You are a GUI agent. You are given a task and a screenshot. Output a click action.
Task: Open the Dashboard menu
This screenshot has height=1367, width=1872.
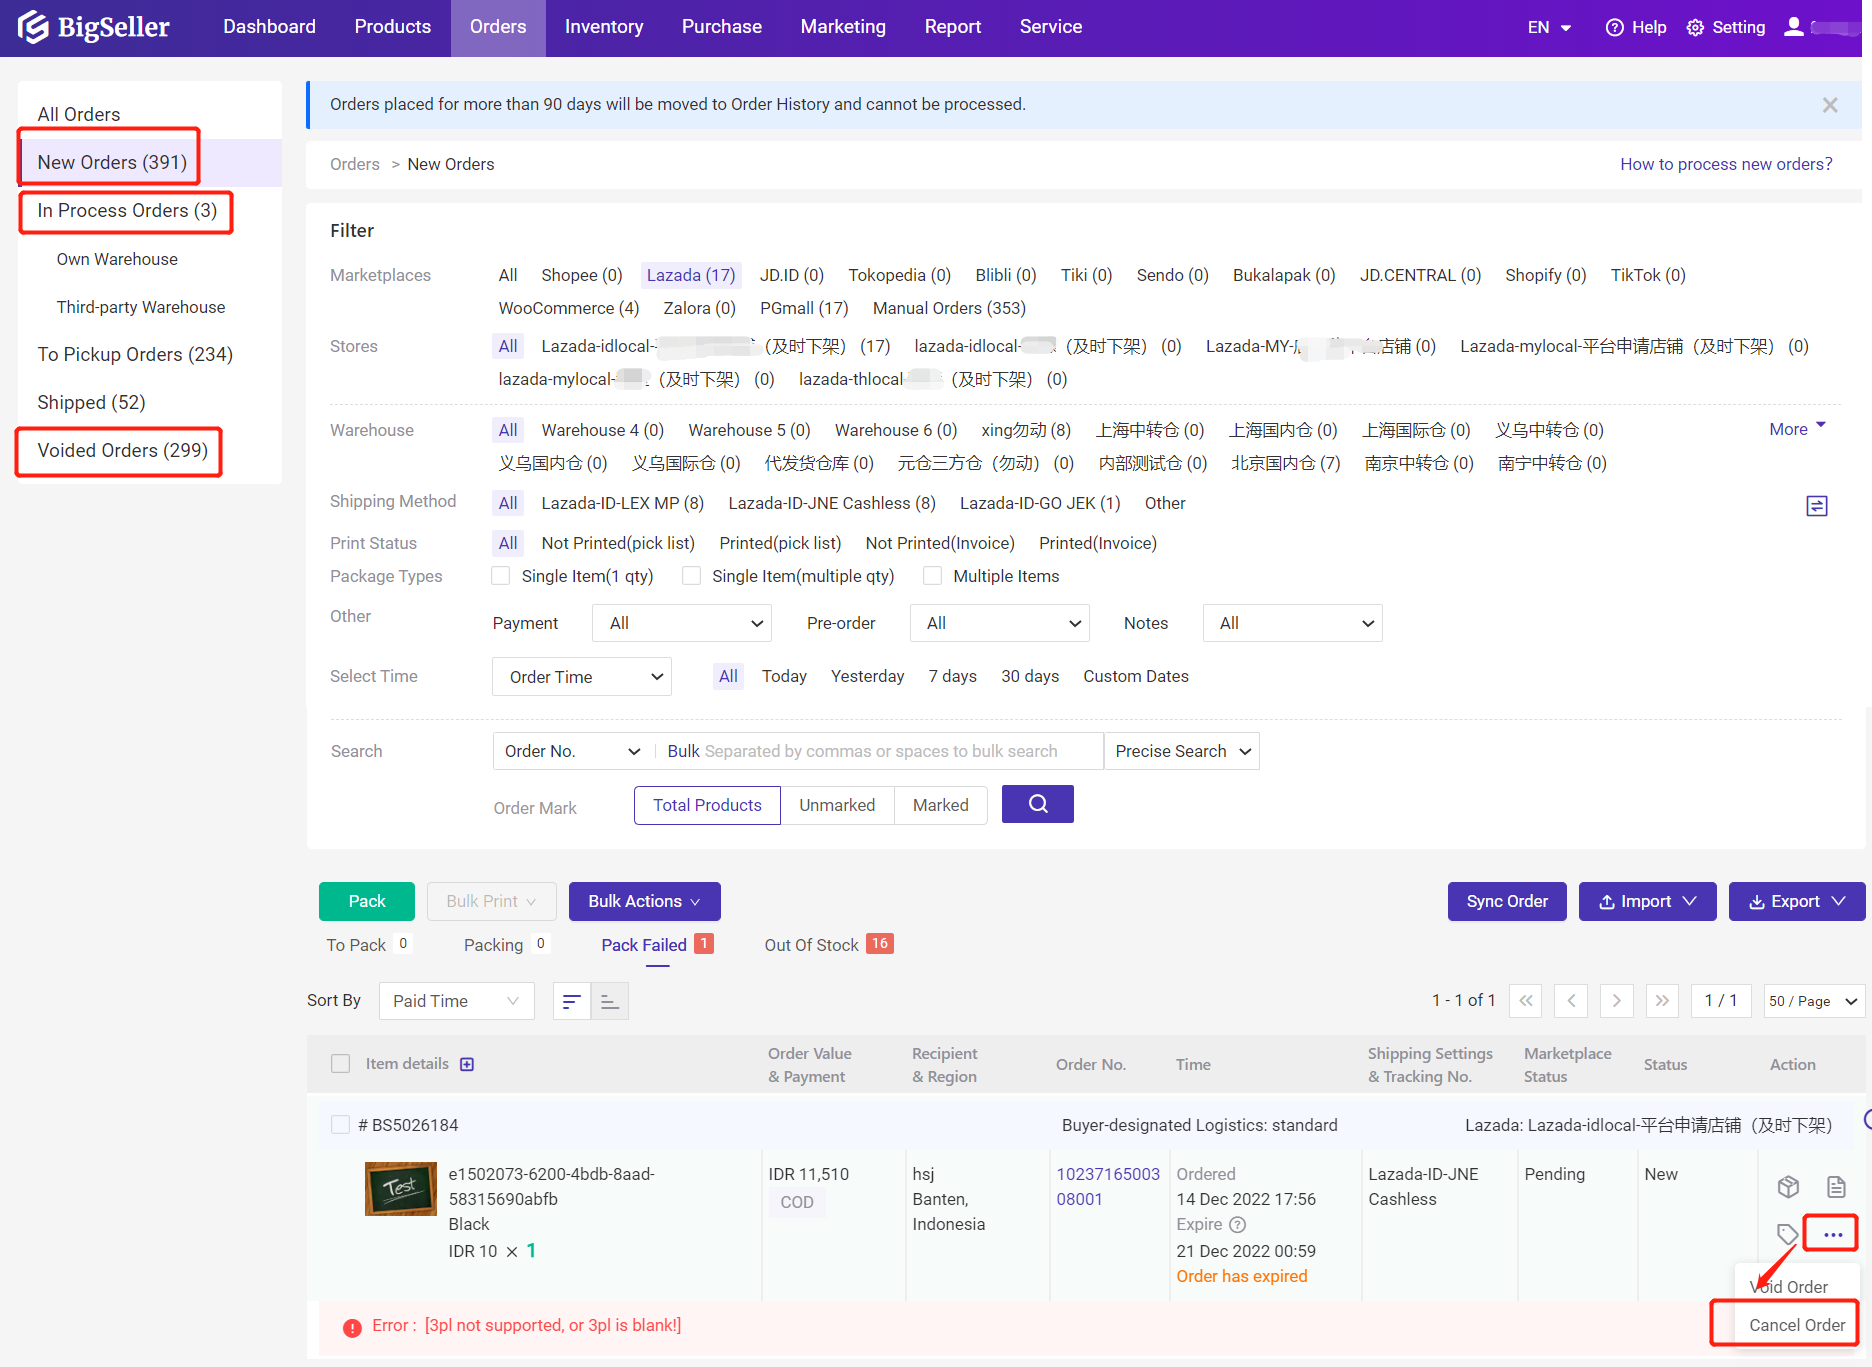tap(269, 27)
